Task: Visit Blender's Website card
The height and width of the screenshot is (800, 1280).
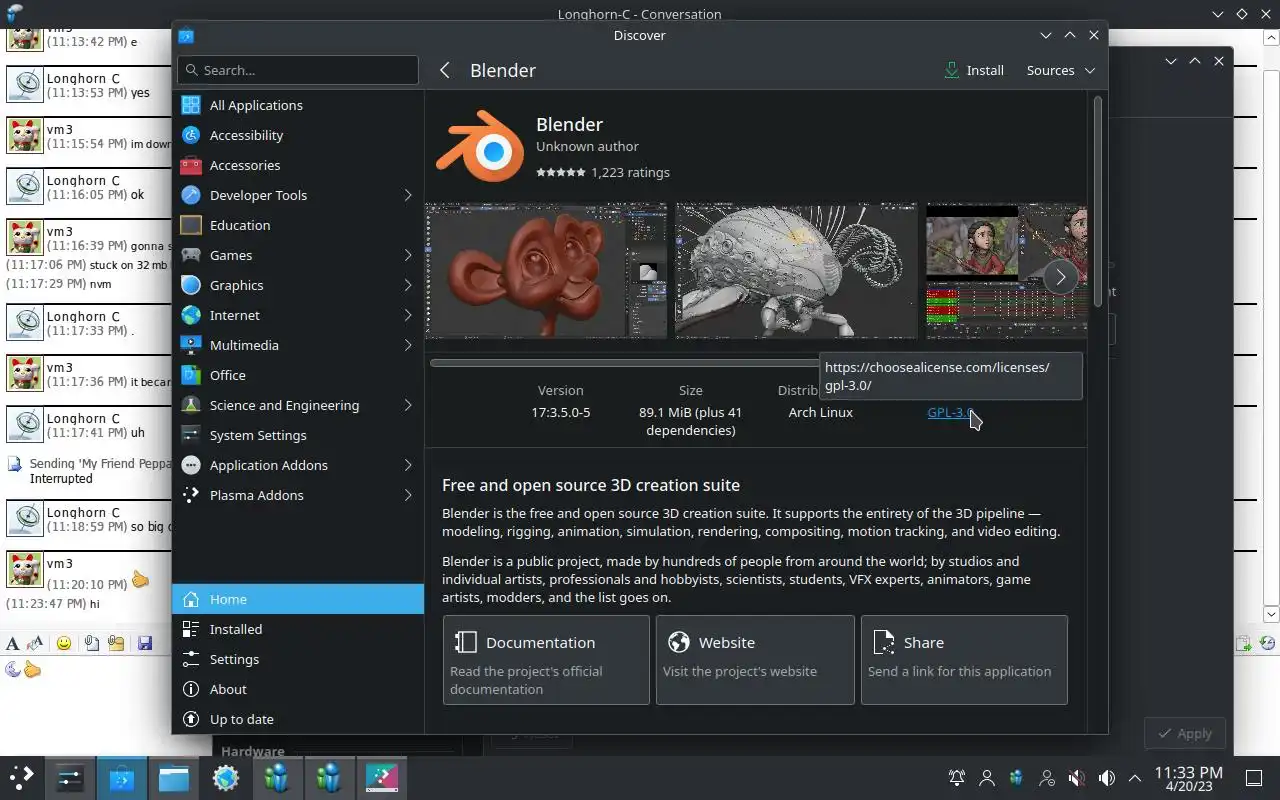Action: (x=755, y=660)
